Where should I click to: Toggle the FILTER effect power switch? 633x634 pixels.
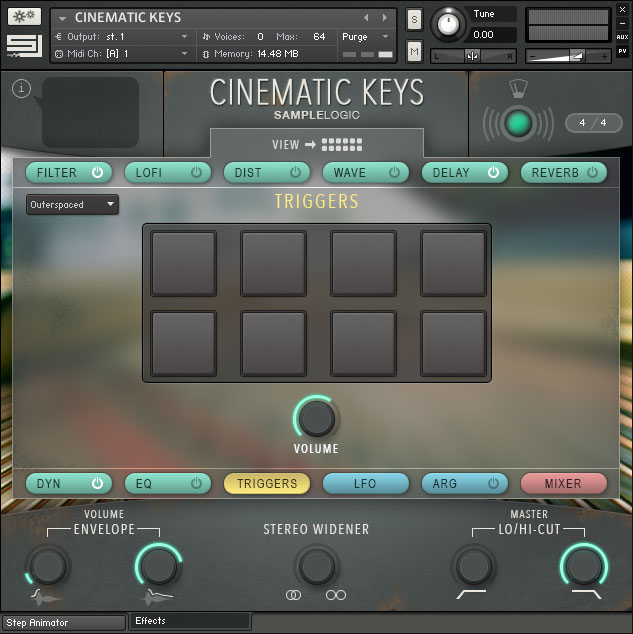tap(97, 172)
